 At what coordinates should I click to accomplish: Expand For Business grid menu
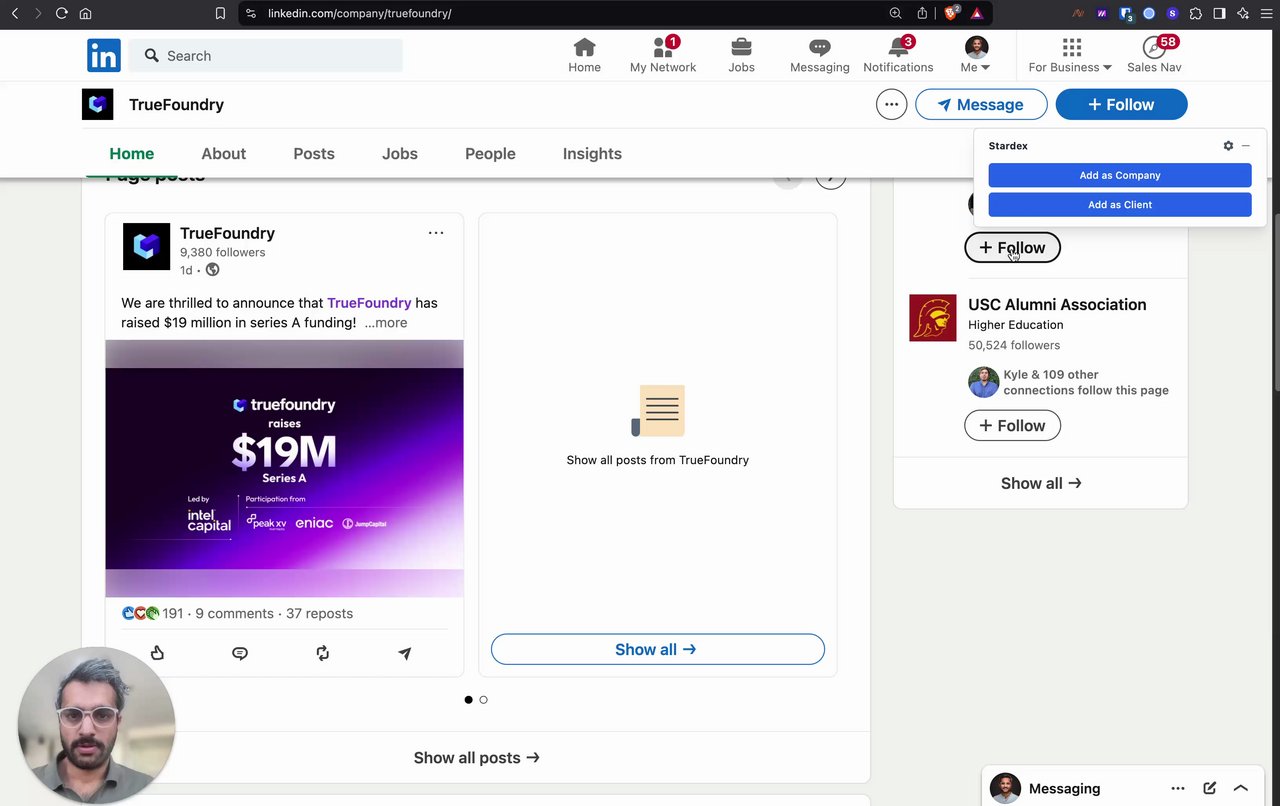tap(1070, 56)
